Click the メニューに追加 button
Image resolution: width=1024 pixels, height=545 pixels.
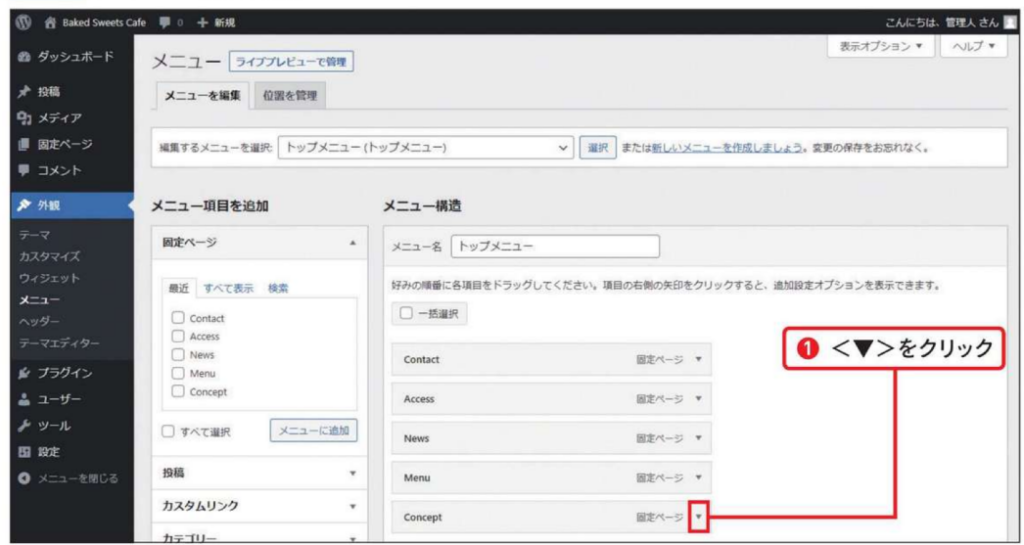click(x=313, y=430)
